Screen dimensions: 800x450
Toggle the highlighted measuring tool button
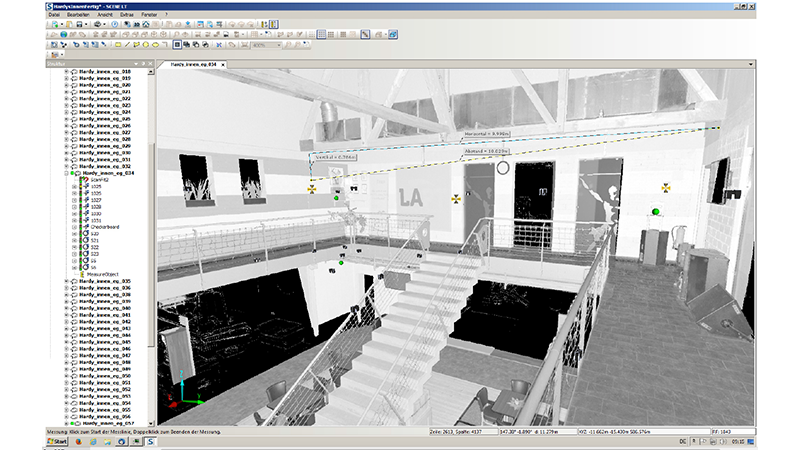pos(365,34)
